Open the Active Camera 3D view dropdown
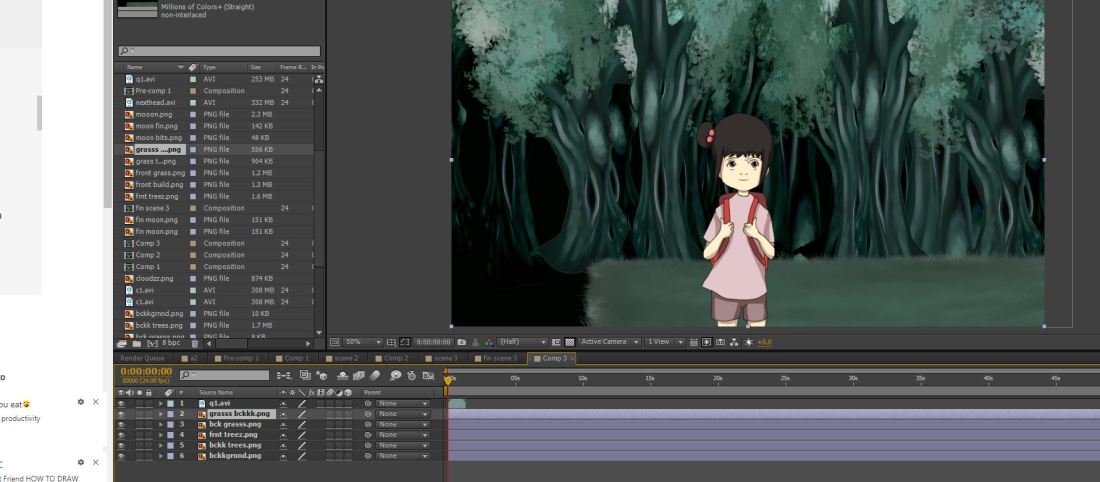Image resolution: width=1100 pixels, height=482 pixels. pyautogui.click(x=610, y=342)
